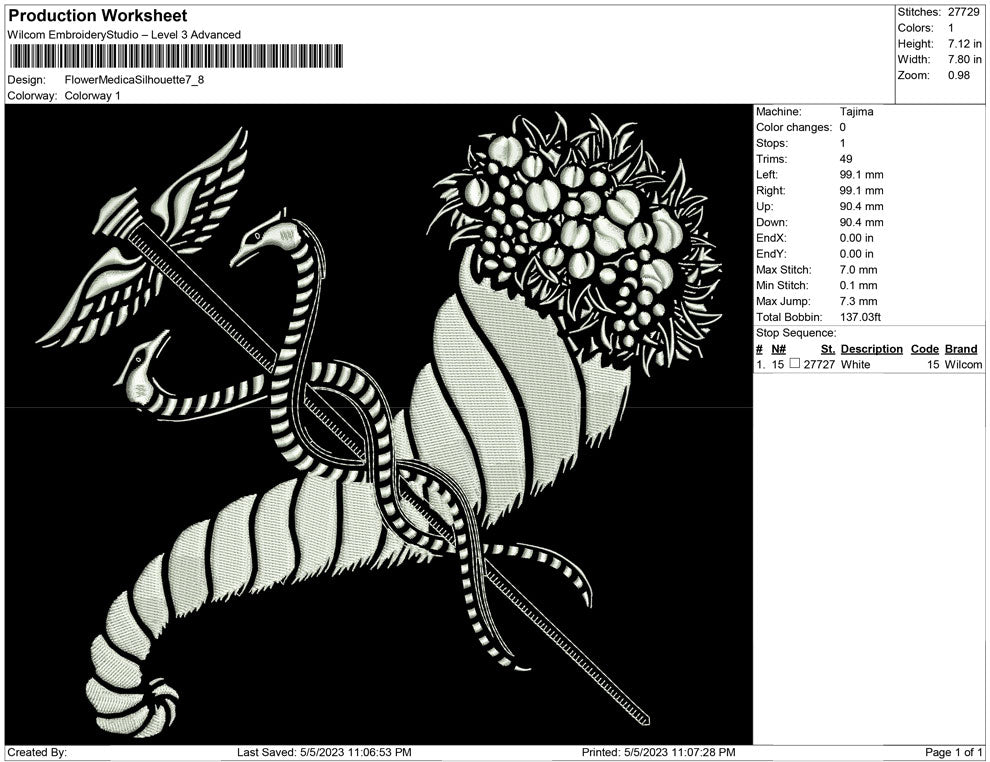Click Up value 90.4 mm
The image size is (990, 762).
[861, 206]
